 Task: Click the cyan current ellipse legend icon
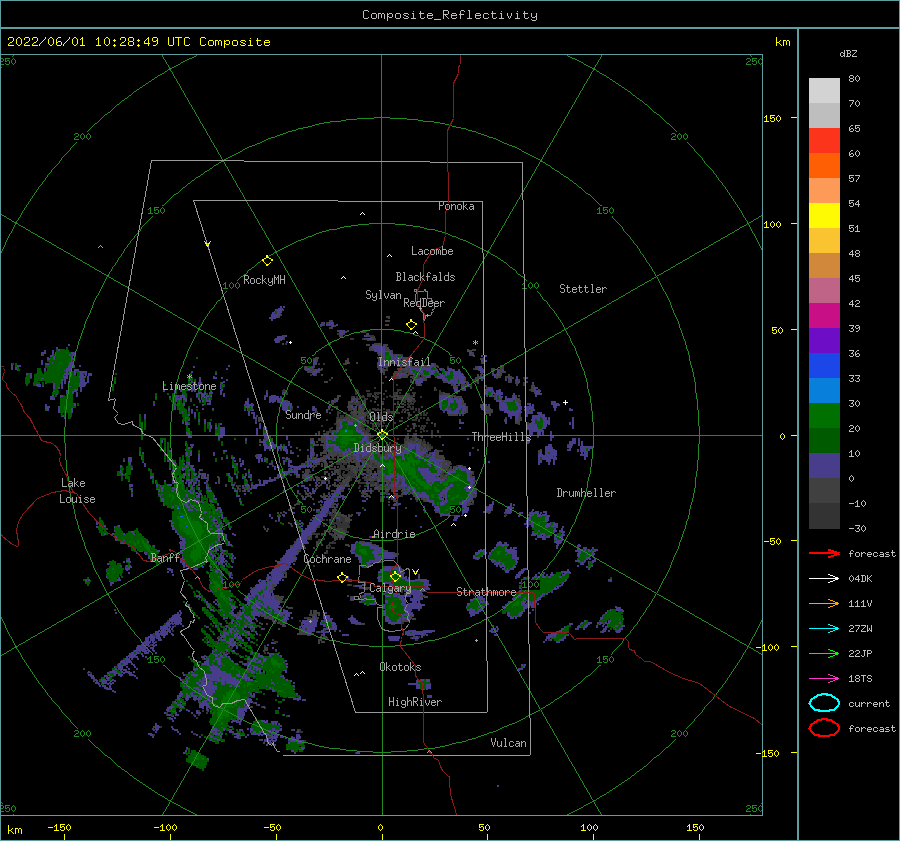[824, 703]
